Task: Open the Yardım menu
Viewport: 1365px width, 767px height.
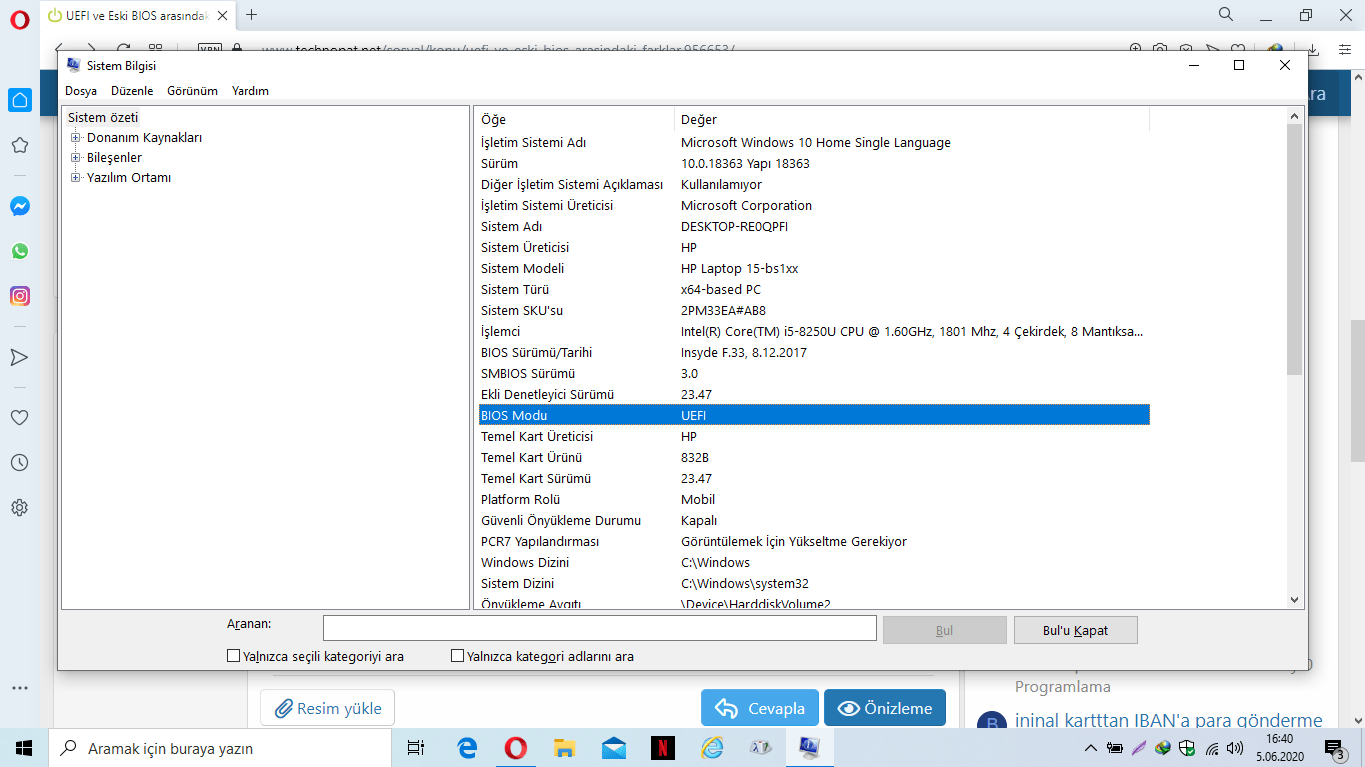Action: click(x=250, y=91)
